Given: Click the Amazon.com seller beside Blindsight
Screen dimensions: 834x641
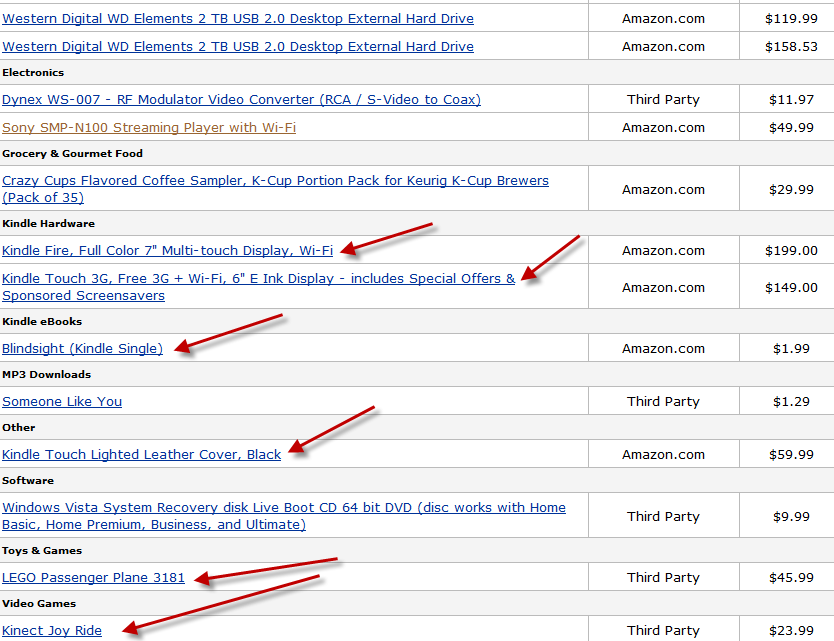Looking at the screenshot, I should tap(663, 349).
